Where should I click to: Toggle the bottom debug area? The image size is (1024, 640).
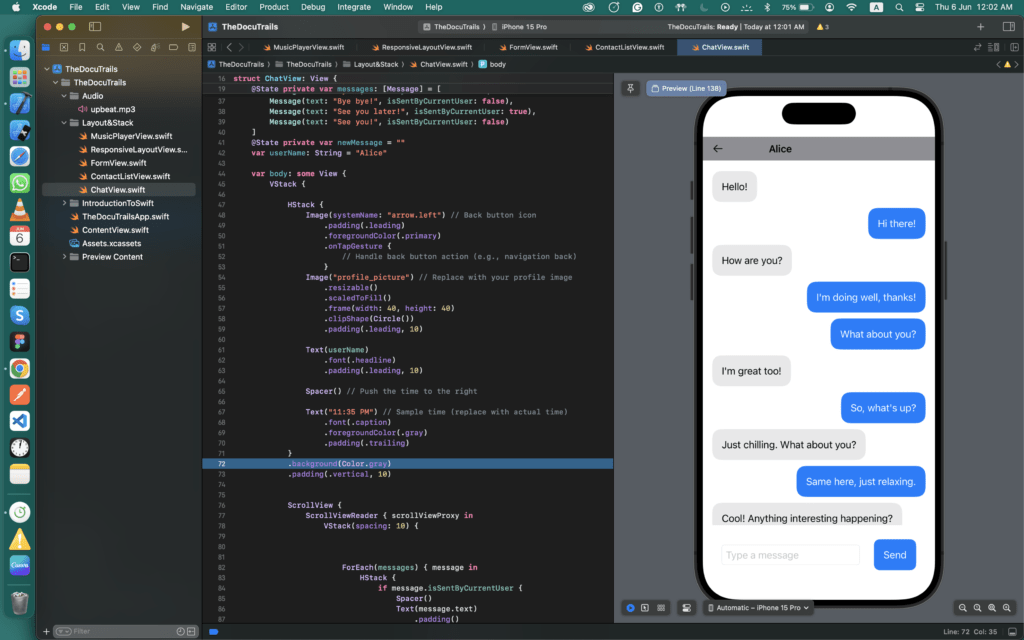coord(1012,632)
